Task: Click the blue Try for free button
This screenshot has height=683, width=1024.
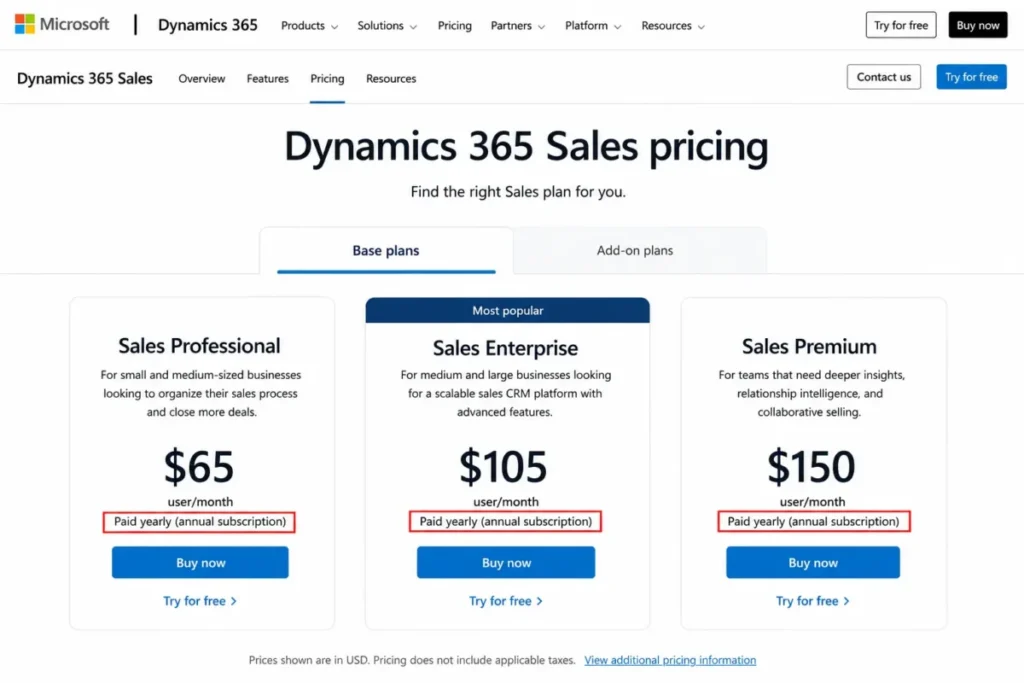Action: click(x=971, y=76)
